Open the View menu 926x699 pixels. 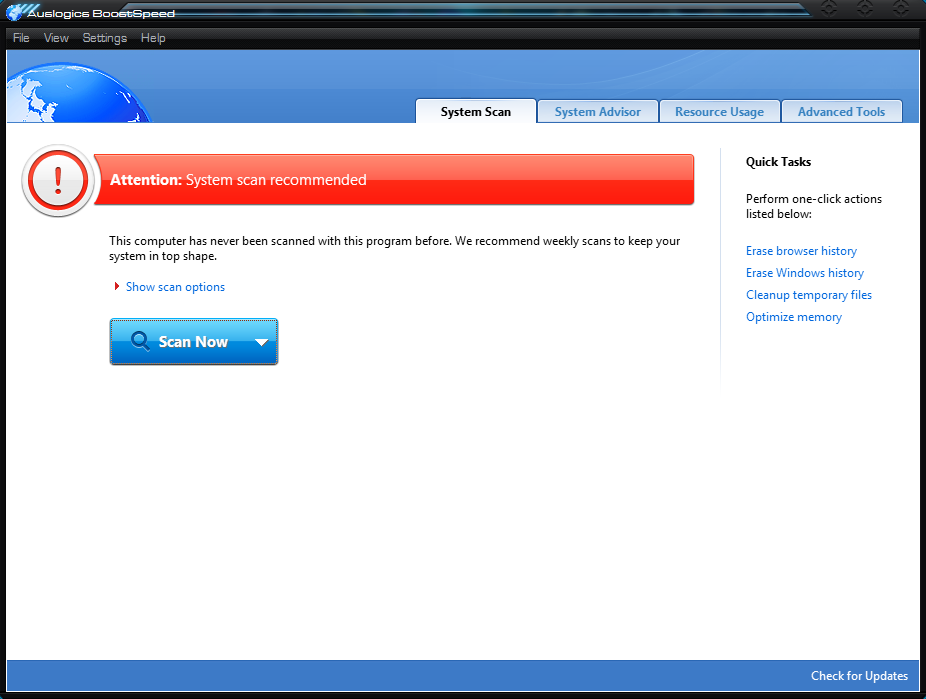coord(56,38)
